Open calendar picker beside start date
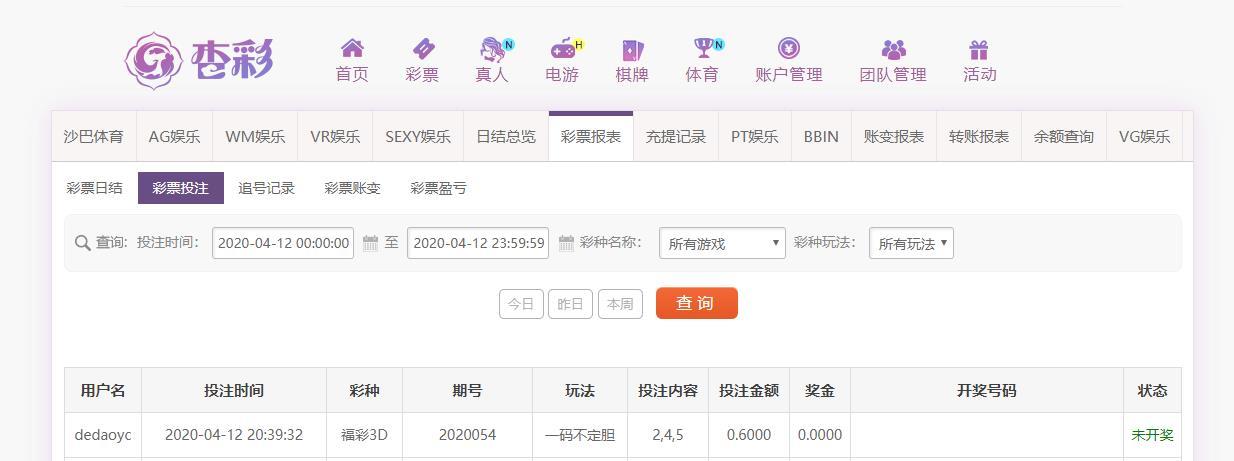This screenshot has width=1234, height=461. point(370,243)
